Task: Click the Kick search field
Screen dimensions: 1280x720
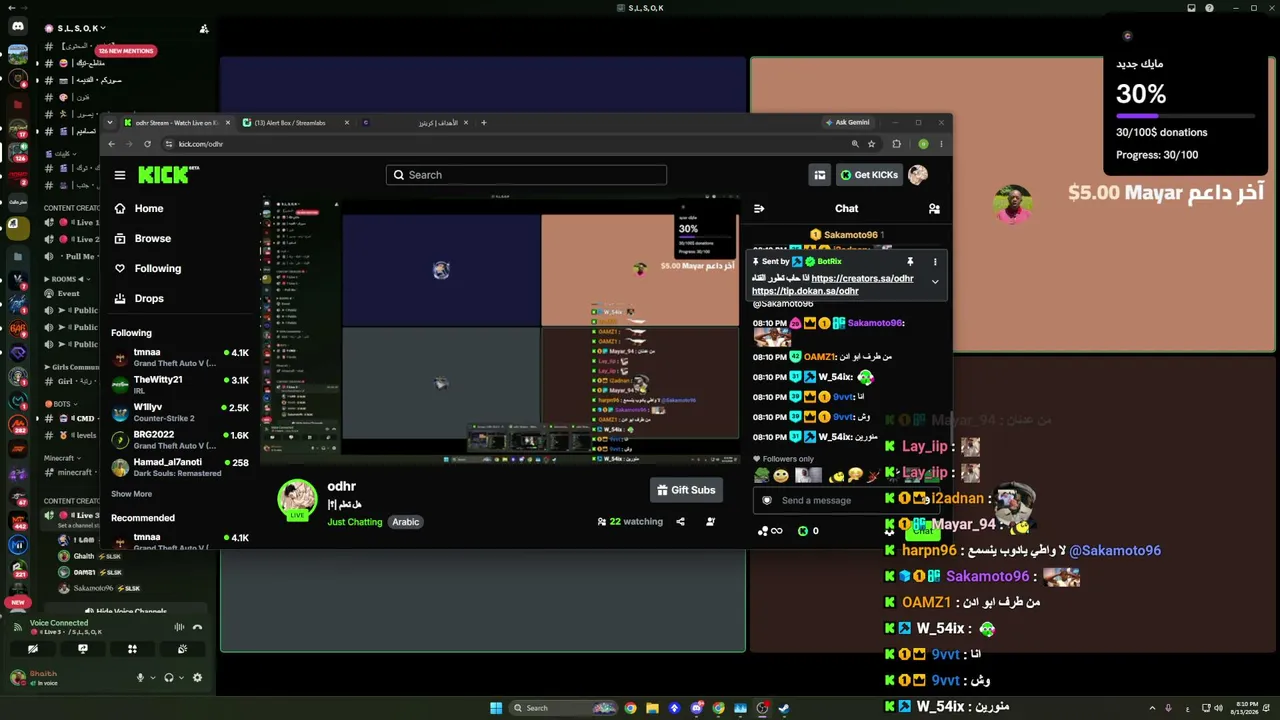Action: (526, 175)
